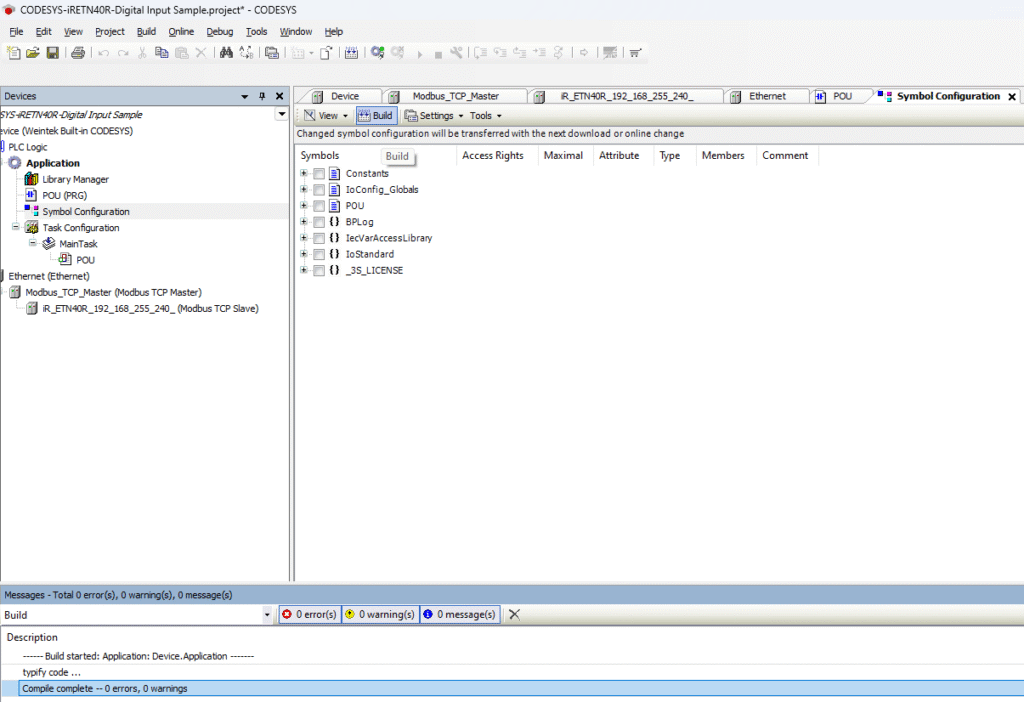Open the Debug menu
This screenshot has height=702, width=1024.
pyautogui.click(x=219, y=31)
